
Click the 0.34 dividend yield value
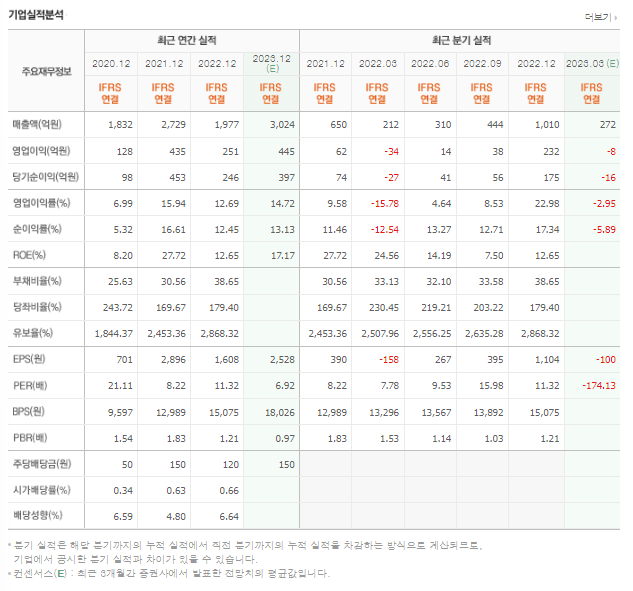[x=123, y=491]
